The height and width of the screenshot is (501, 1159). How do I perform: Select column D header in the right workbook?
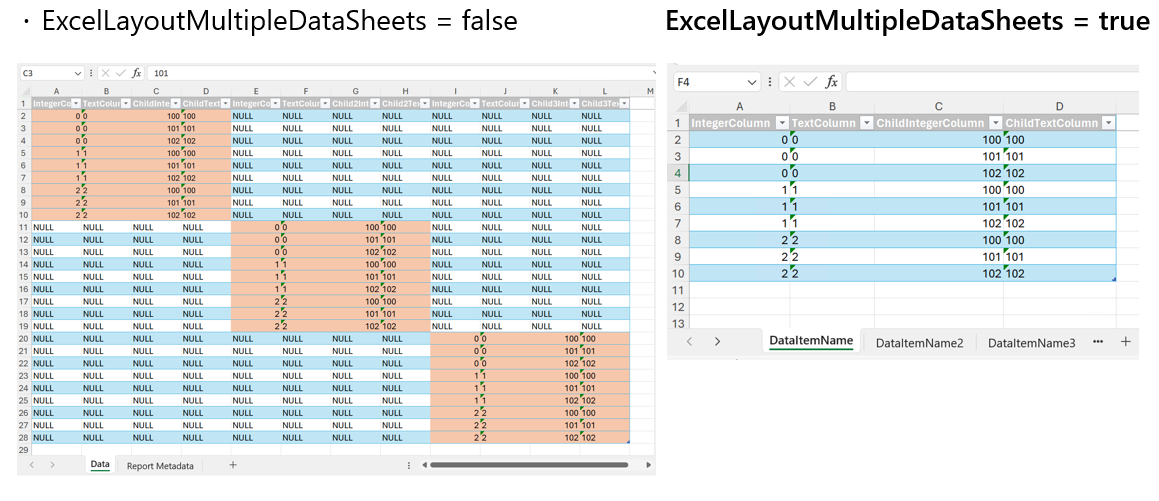pos(1059,106)
